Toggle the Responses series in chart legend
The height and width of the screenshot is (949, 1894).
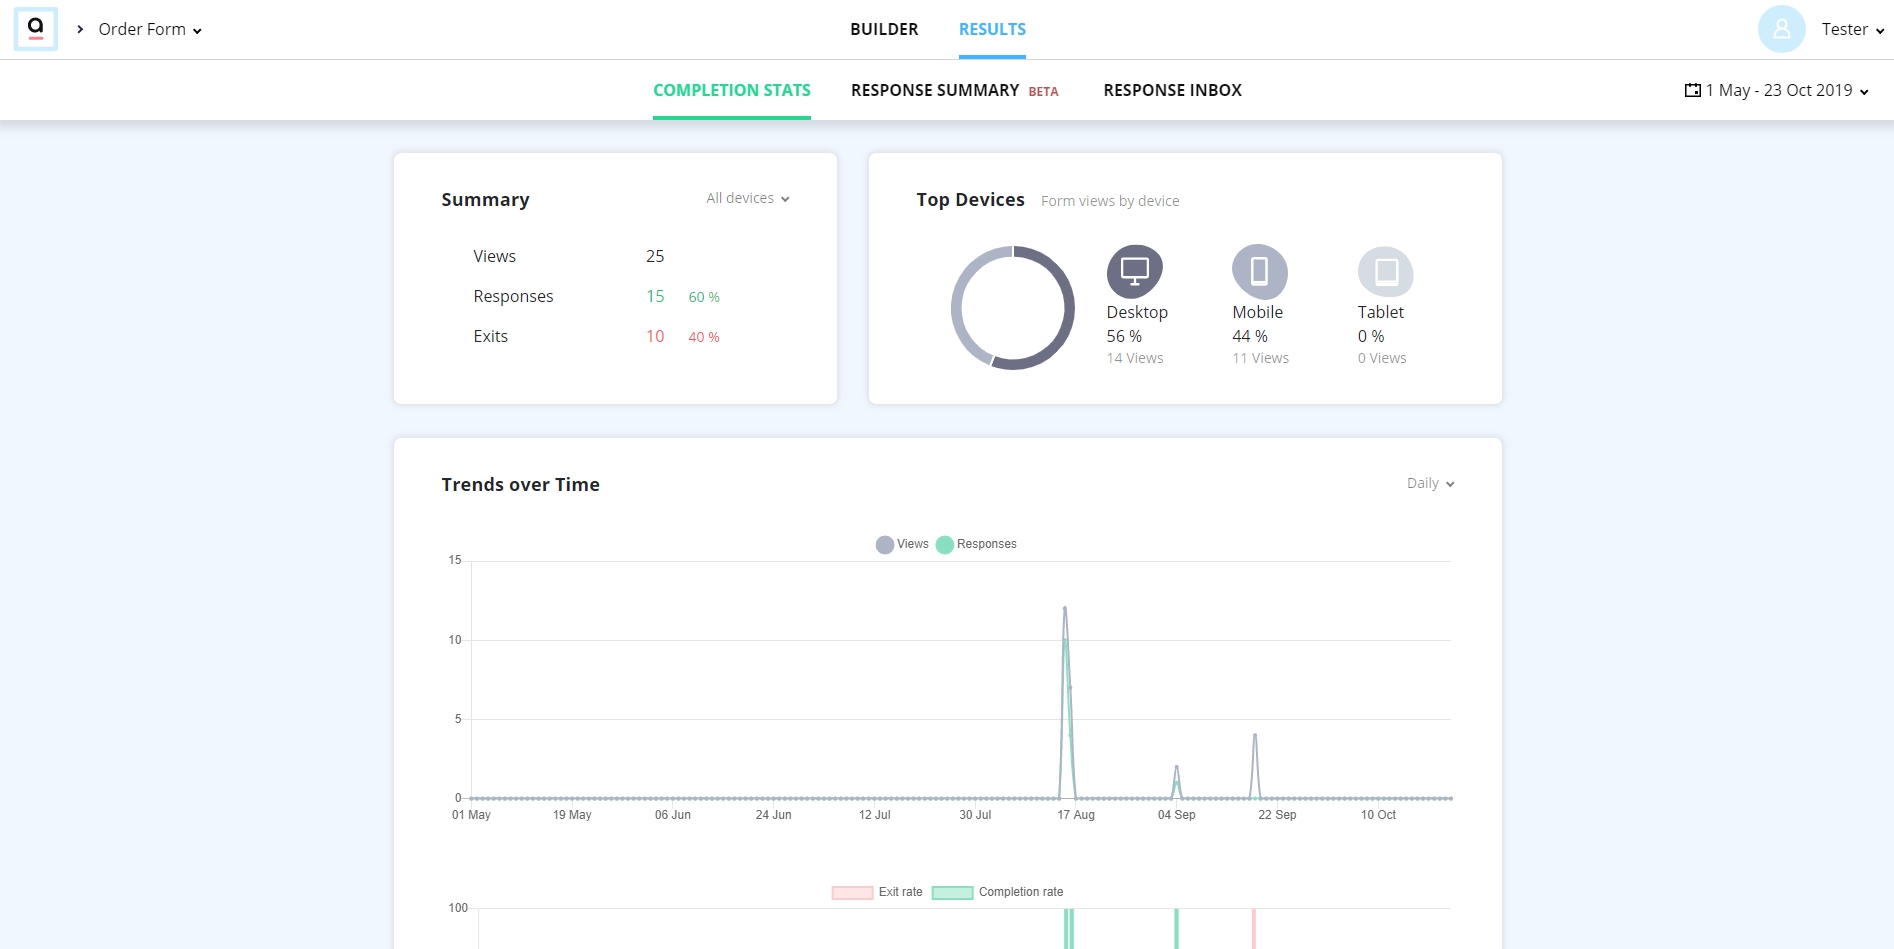coord(976,544)
